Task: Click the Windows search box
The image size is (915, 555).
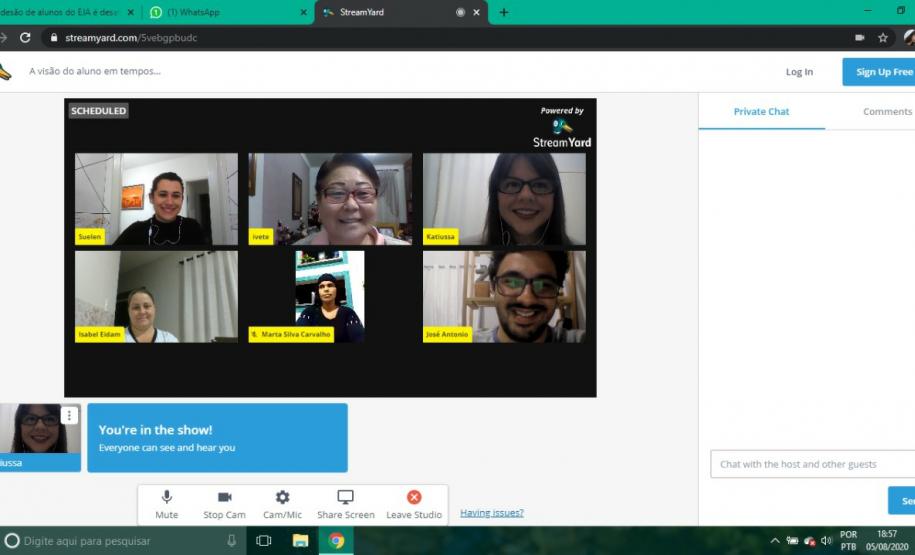Action: pos(123,541)
